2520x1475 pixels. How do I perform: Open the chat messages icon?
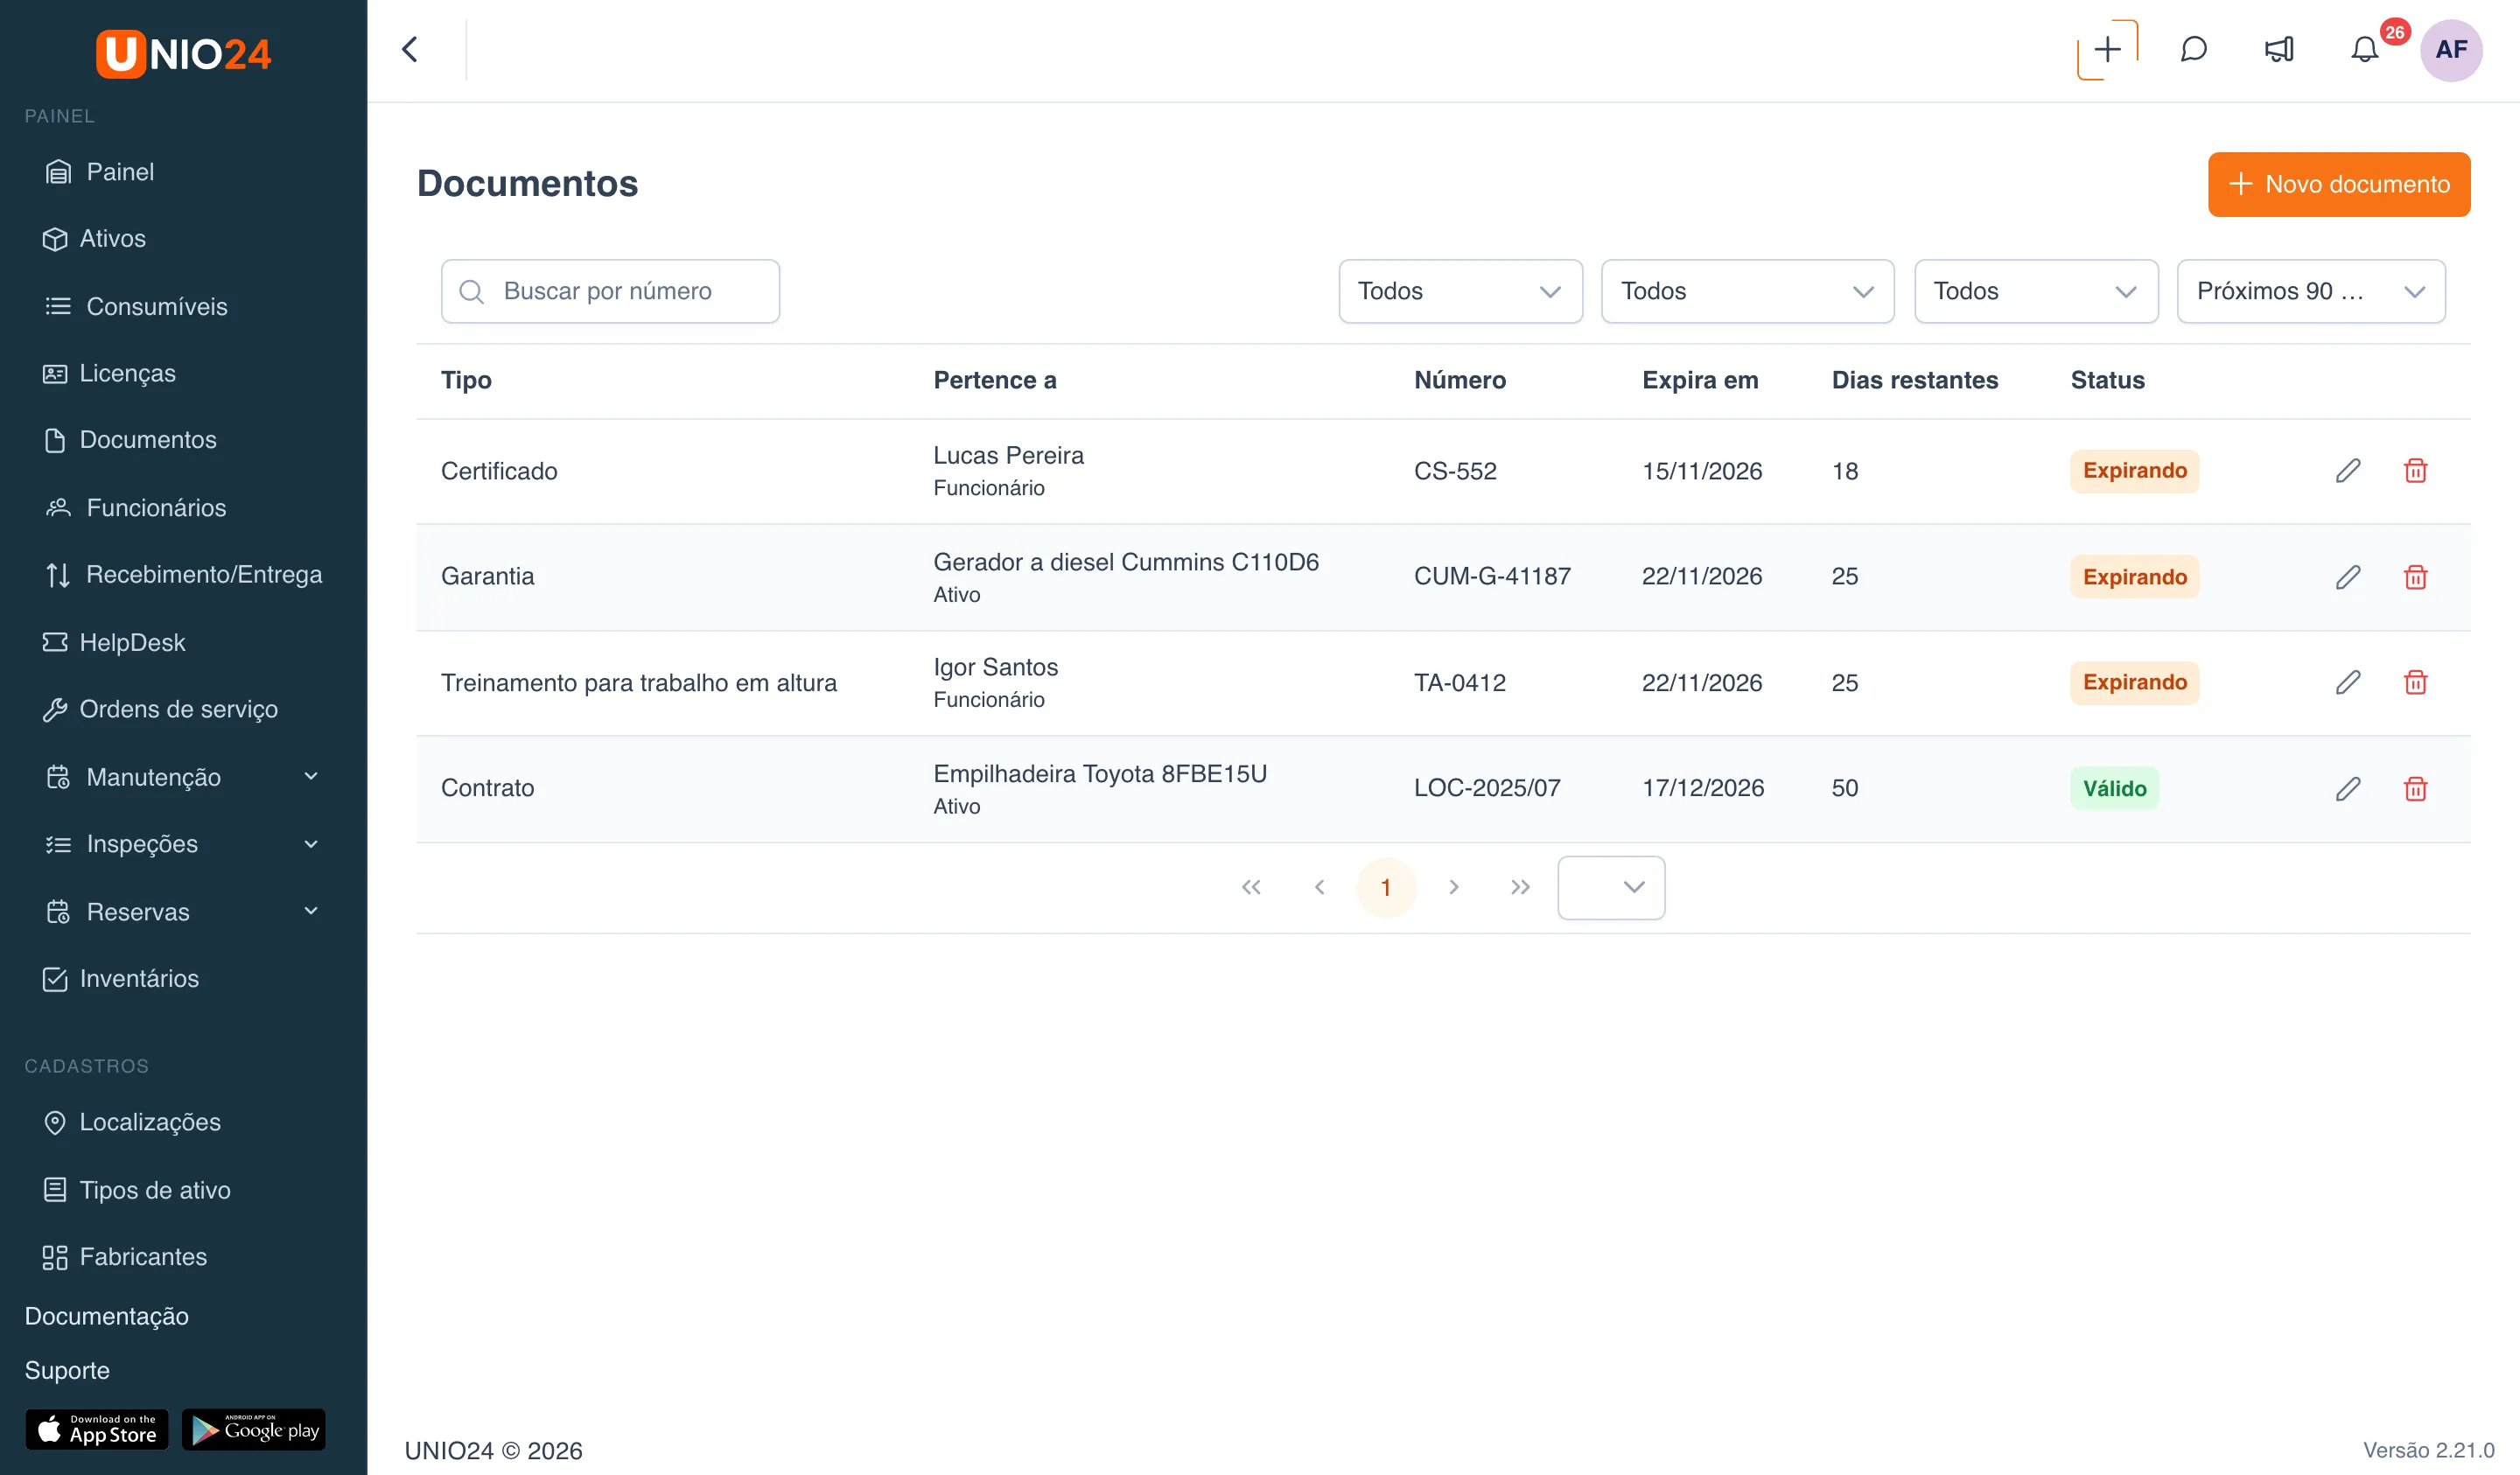coord(2193,49)
